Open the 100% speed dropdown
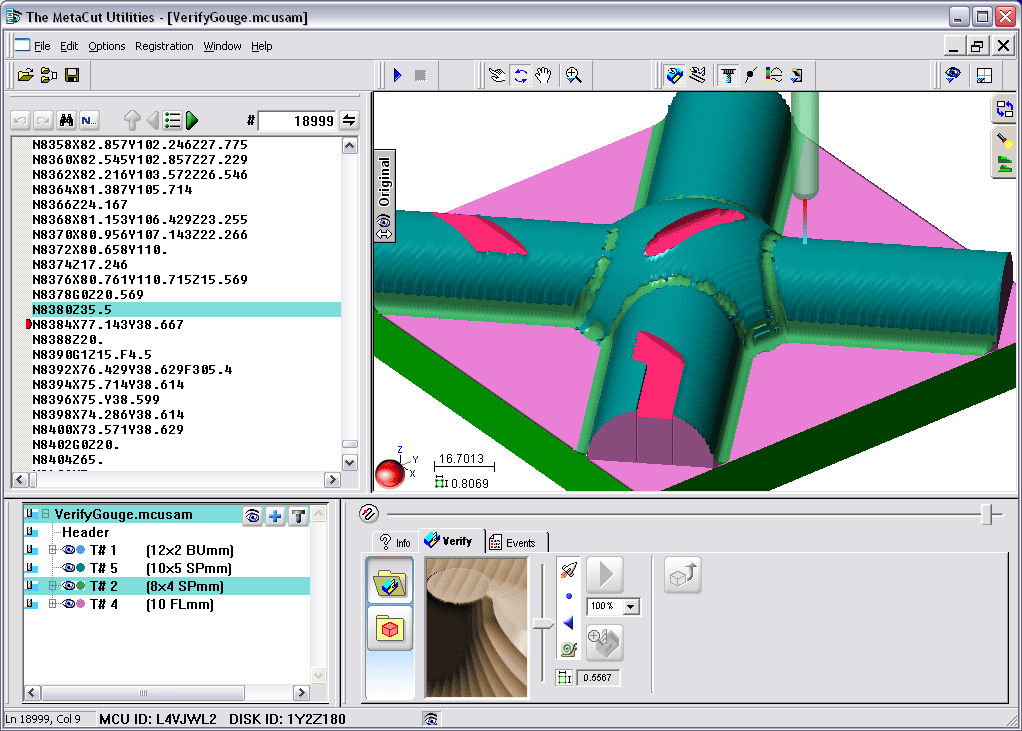This screenshot has width=1022, height=731. click(630, 607)
